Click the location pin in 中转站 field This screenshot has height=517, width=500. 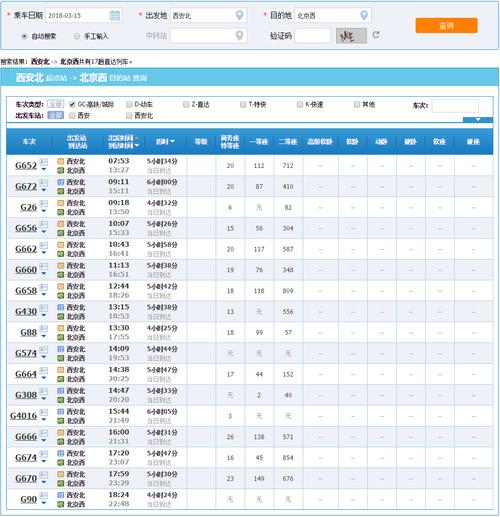coord(239,35)
